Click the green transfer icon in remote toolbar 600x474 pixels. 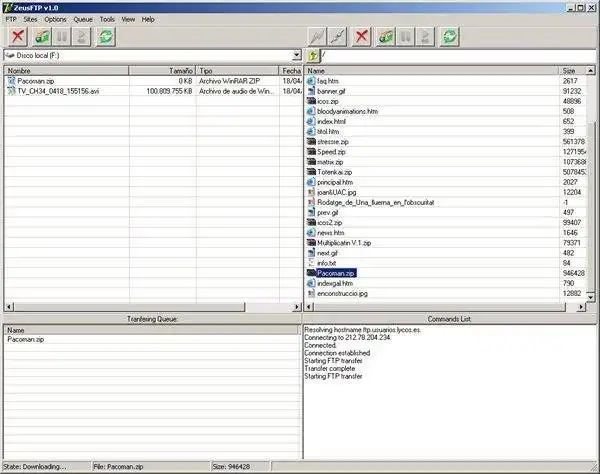point(386,37)
